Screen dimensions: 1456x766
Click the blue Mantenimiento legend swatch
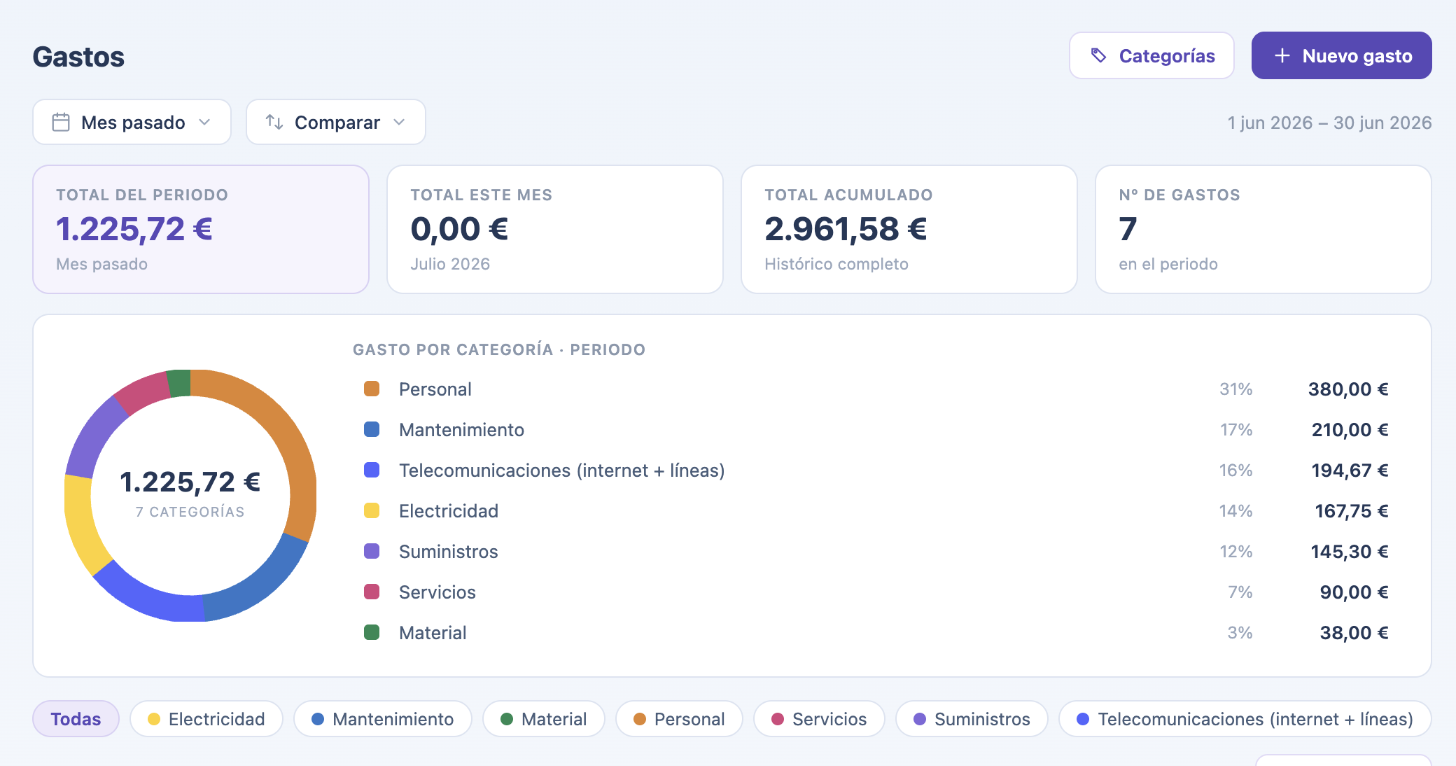(x=372, y=430)
